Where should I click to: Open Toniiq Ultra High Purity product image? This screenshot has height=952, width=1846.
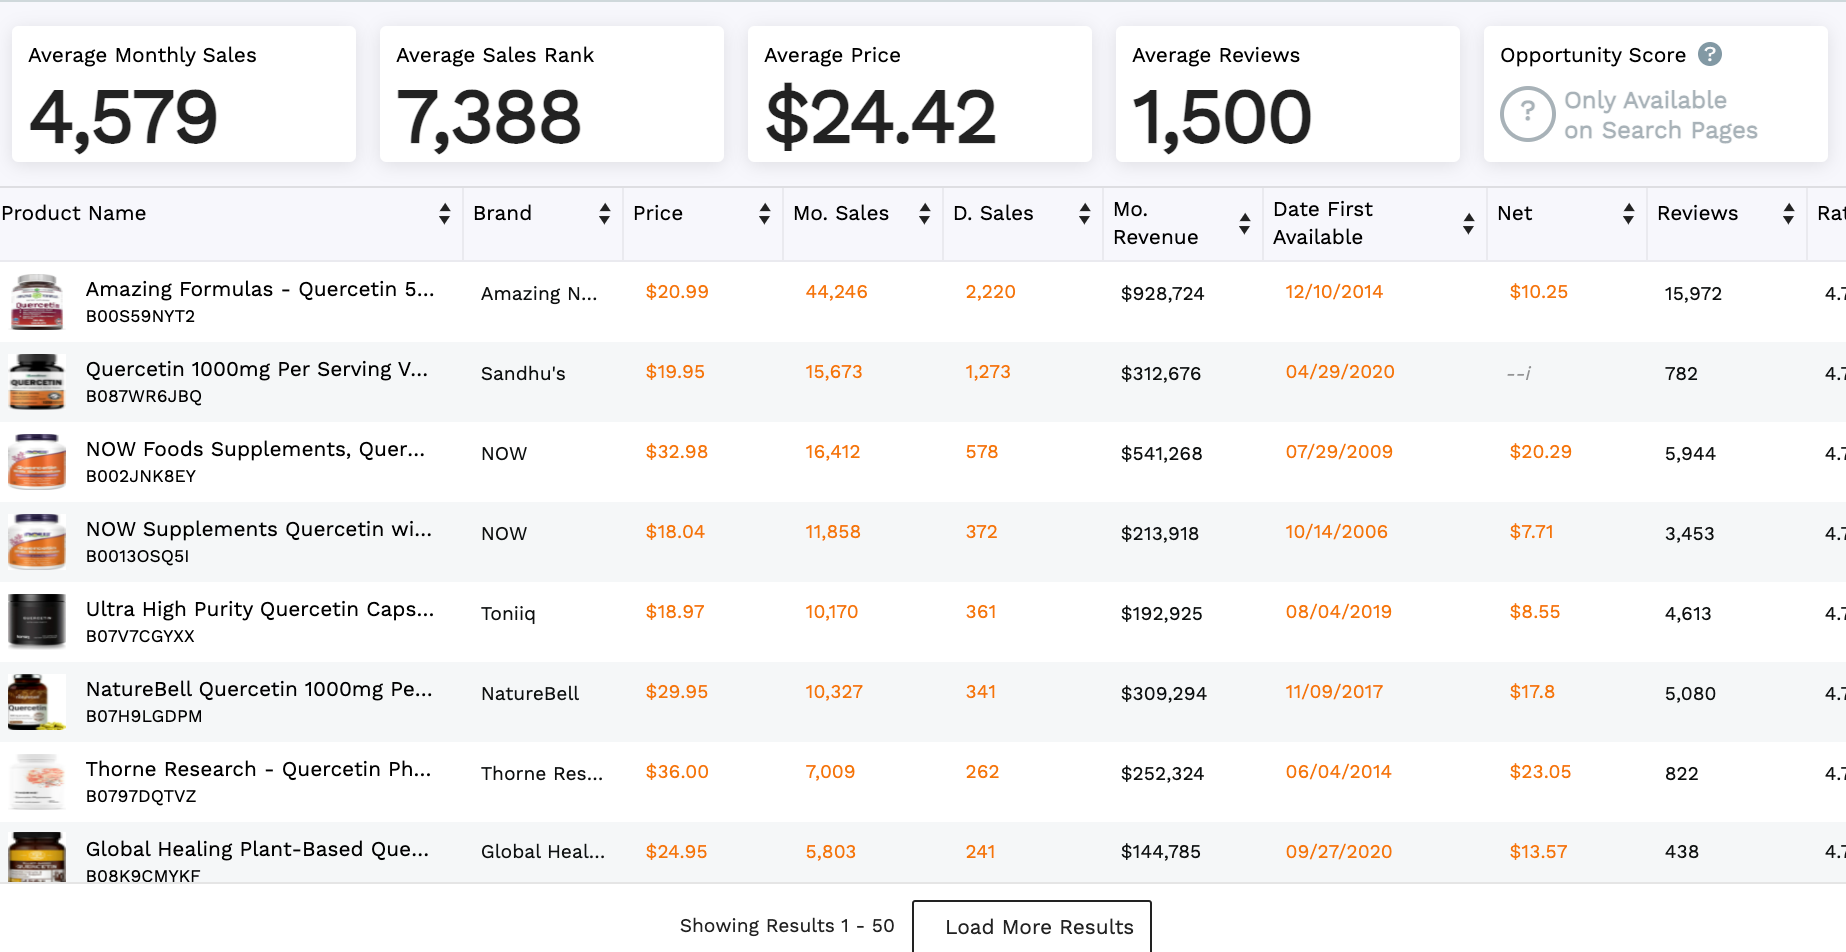(37, 622)
